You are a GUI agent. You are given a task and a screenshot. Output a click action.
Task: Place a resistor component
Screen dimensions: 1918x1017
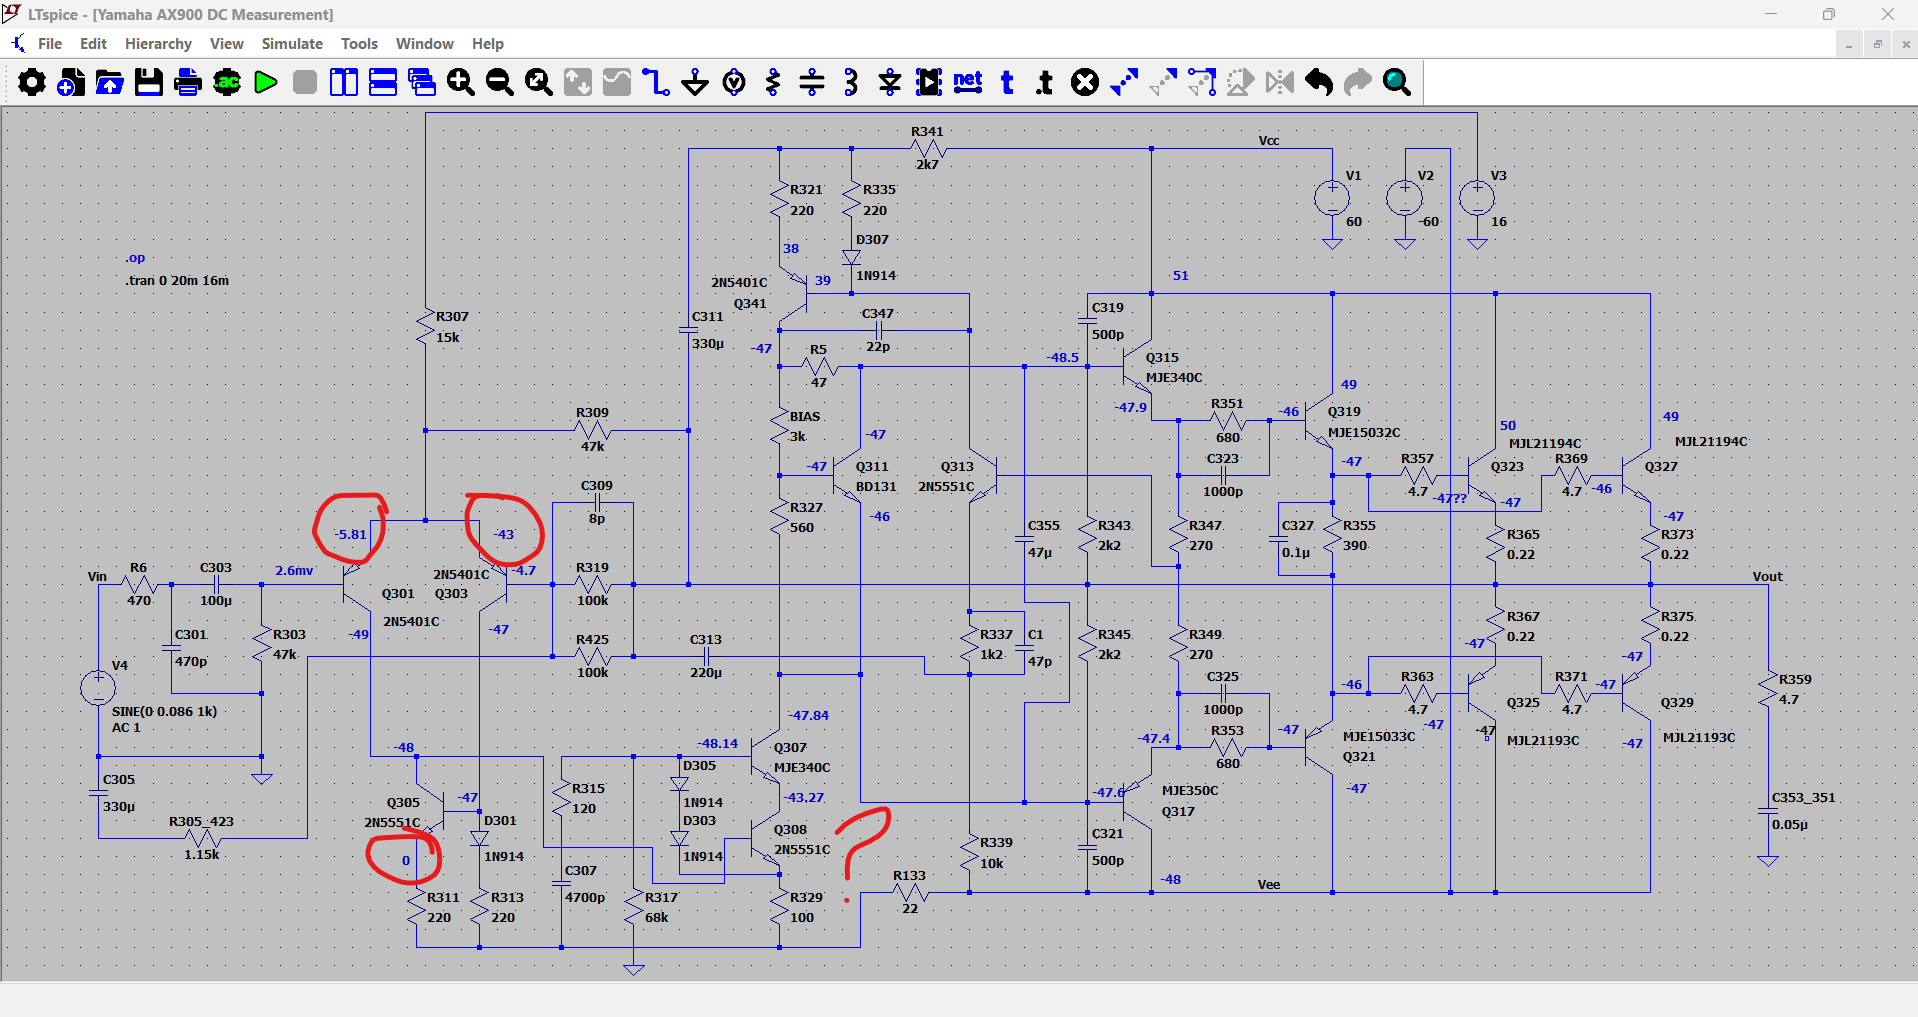(x=773, y=82)
